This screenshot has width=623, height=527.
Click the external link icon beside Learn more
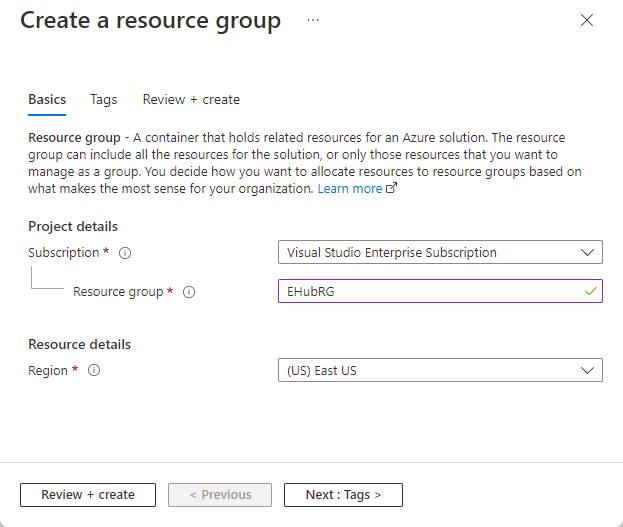tap(392, 189)
